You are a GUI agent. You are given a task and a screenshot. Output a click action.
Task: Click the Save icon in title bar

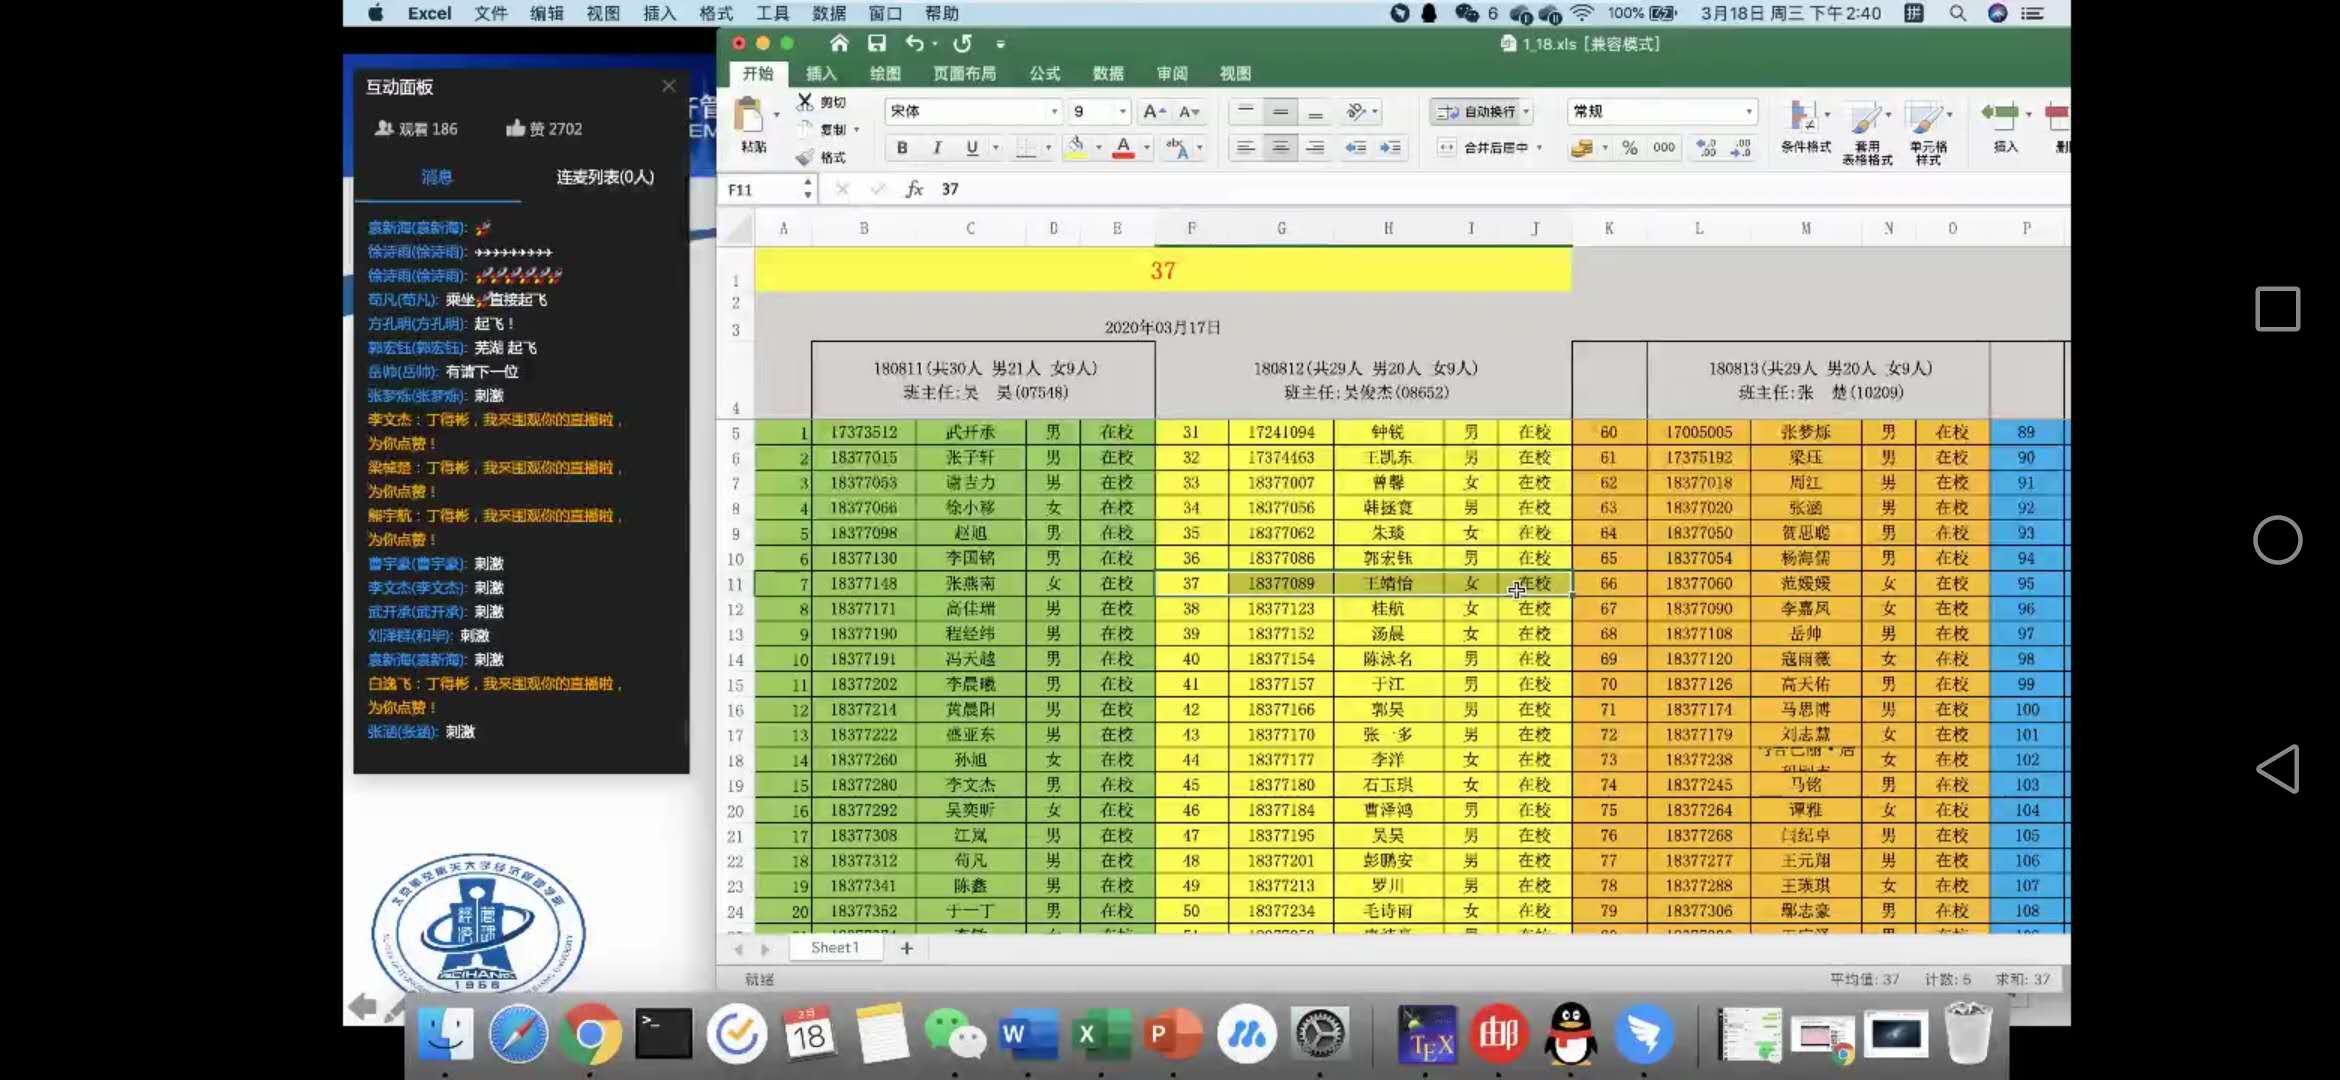click(877, 43)
